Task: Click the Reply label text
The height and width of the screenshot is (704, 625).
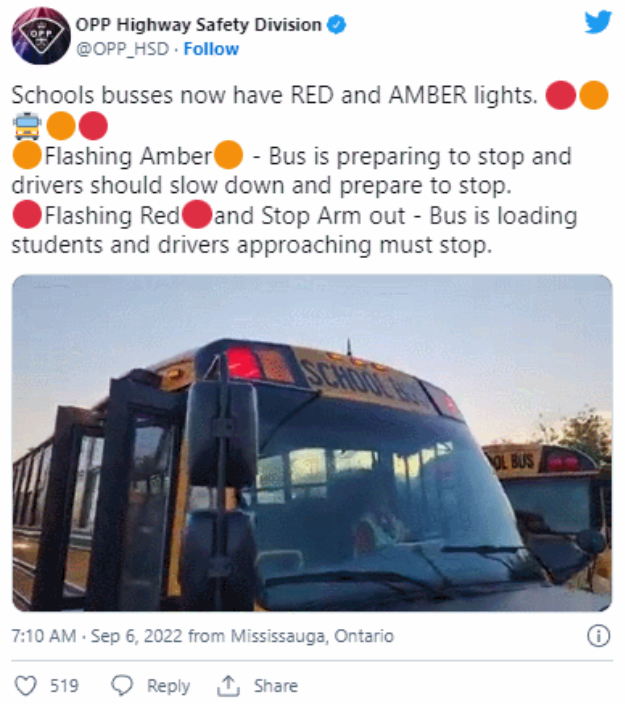Action: point(168,686)
